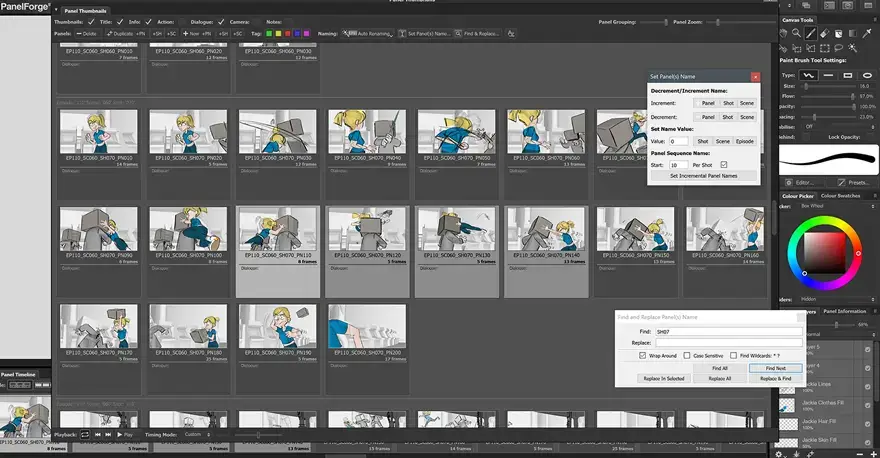
Task: Choose the ellipse brush type
Action: (x=867, y=75)
